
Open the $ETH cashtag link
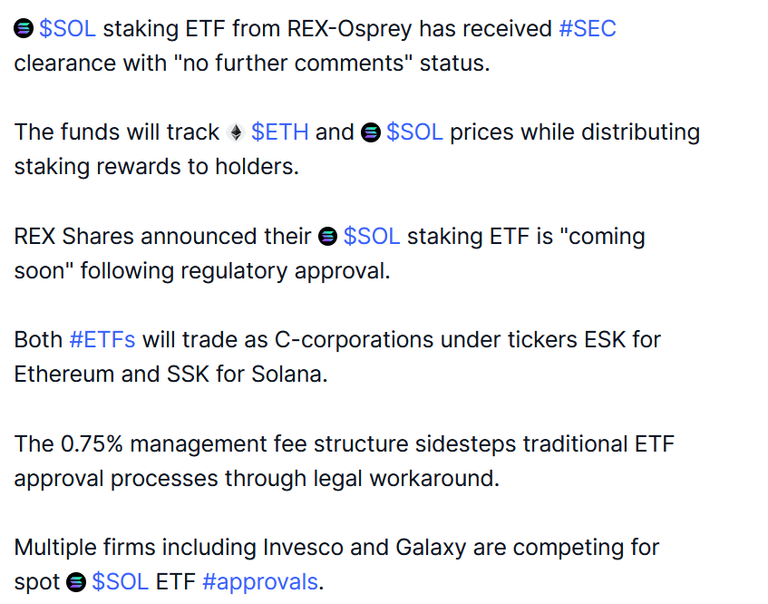(280, 132)
